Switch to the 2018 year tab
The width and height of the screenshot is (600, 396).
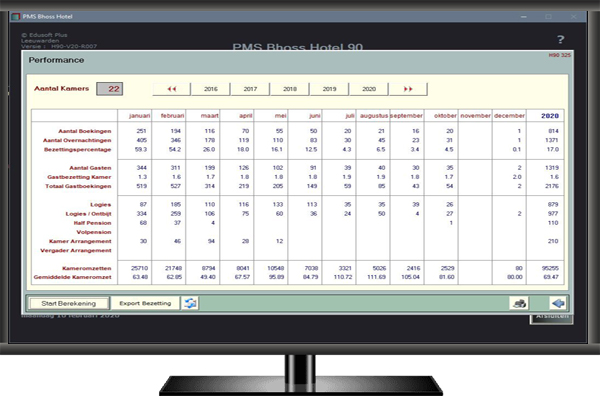point(290,89)
